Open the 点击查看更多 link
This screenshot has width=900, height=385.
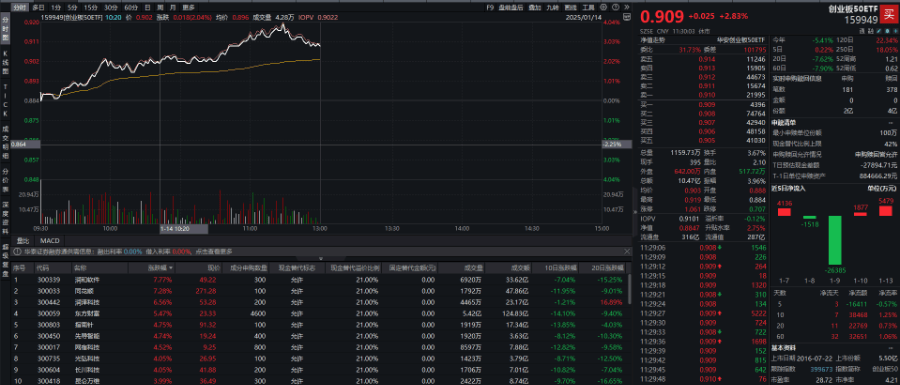click(214, 251)
